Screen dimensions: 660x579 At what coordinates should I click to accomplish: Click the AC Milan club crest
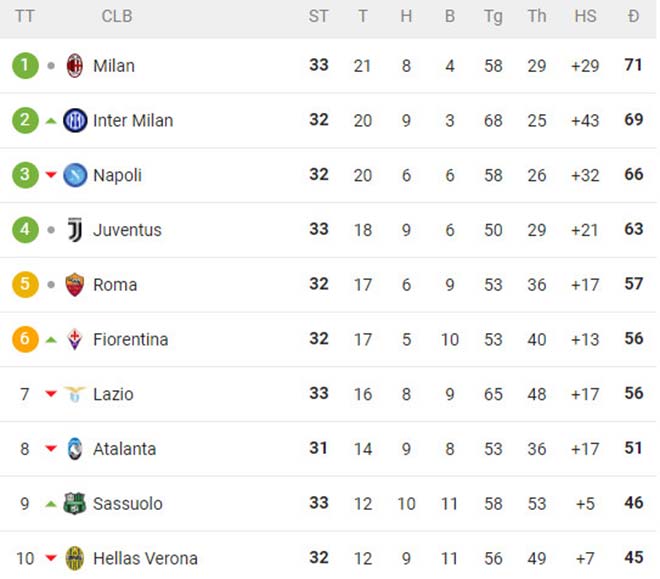pyautogui.click(x=75, y=66)
